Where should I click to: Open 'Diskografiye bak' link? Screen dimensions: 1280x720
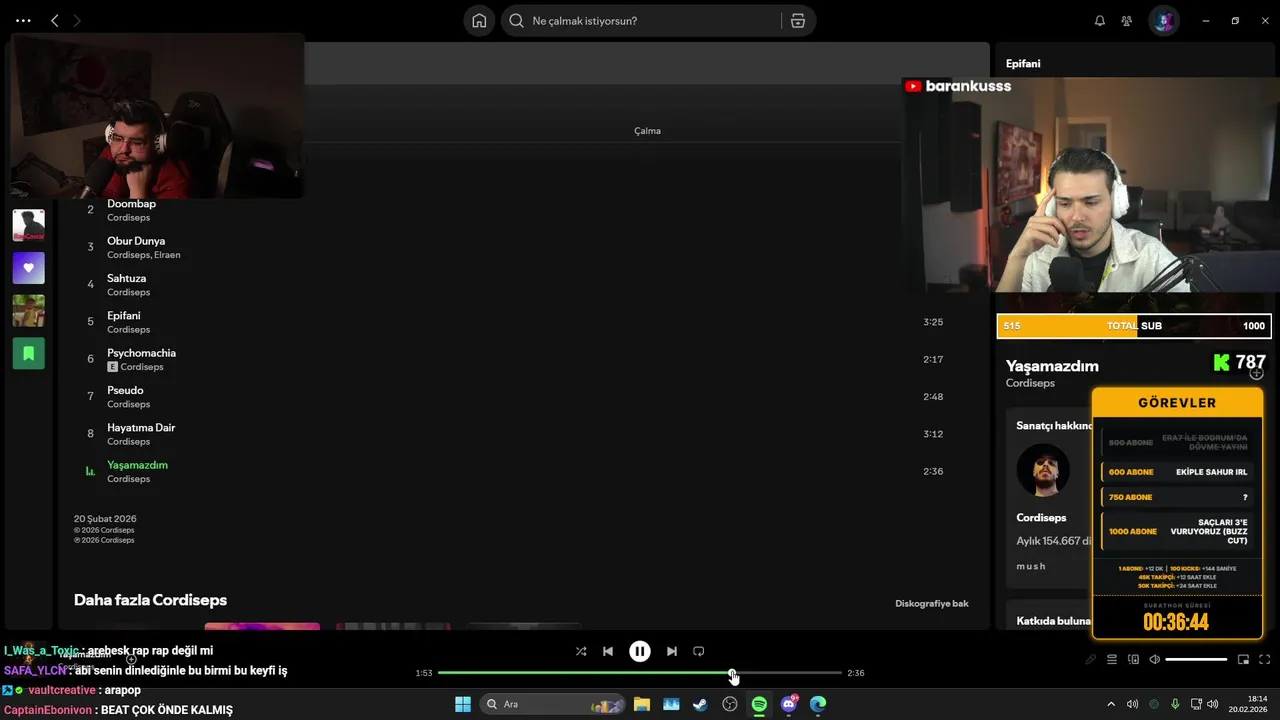pos(932,603)
